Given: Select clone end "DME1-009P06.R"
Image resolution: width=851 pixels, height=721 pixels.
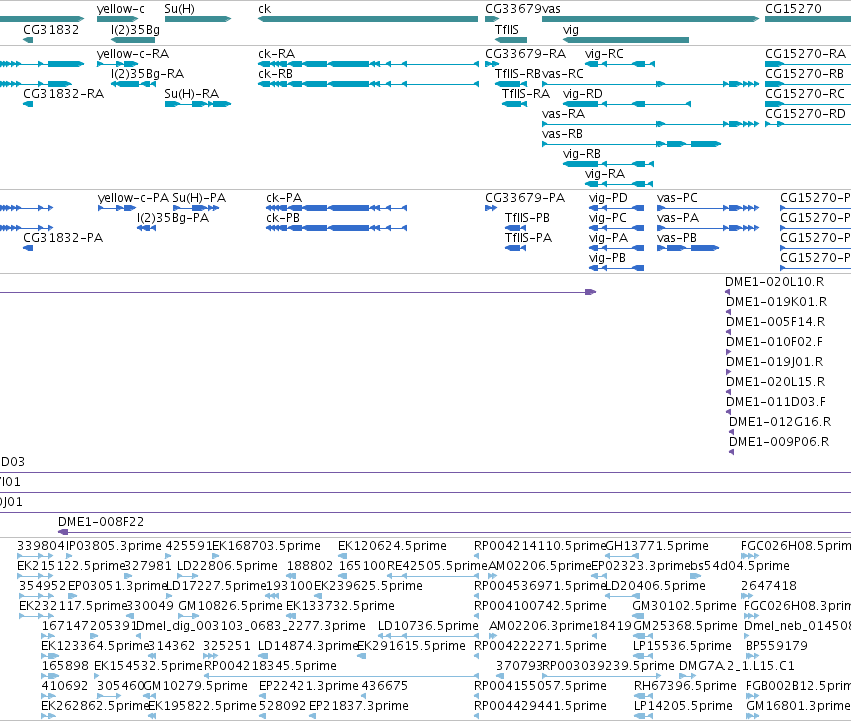Looking at the screenshot, I should pos(779,442).
